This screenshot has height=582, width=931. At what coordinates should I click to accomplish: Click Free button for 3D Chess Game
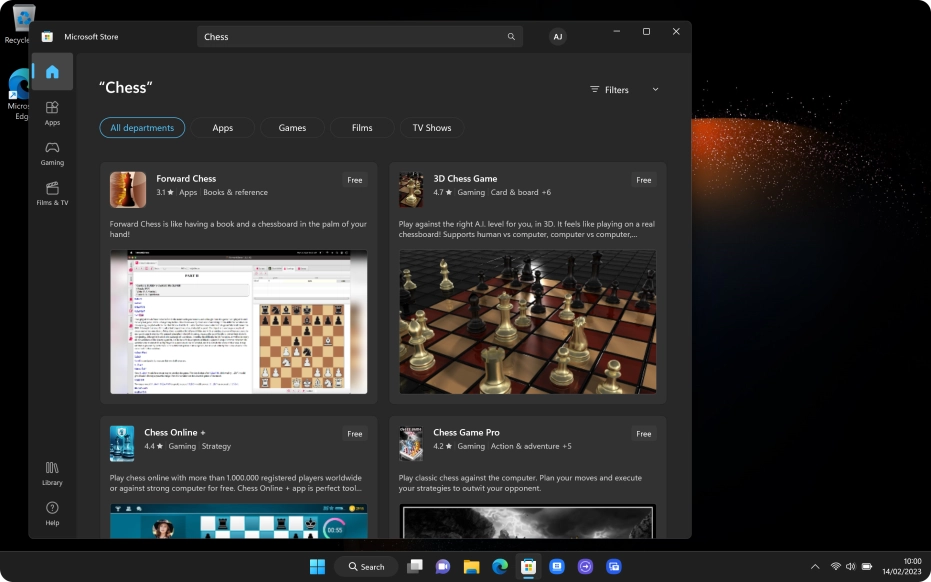point(644,180)
